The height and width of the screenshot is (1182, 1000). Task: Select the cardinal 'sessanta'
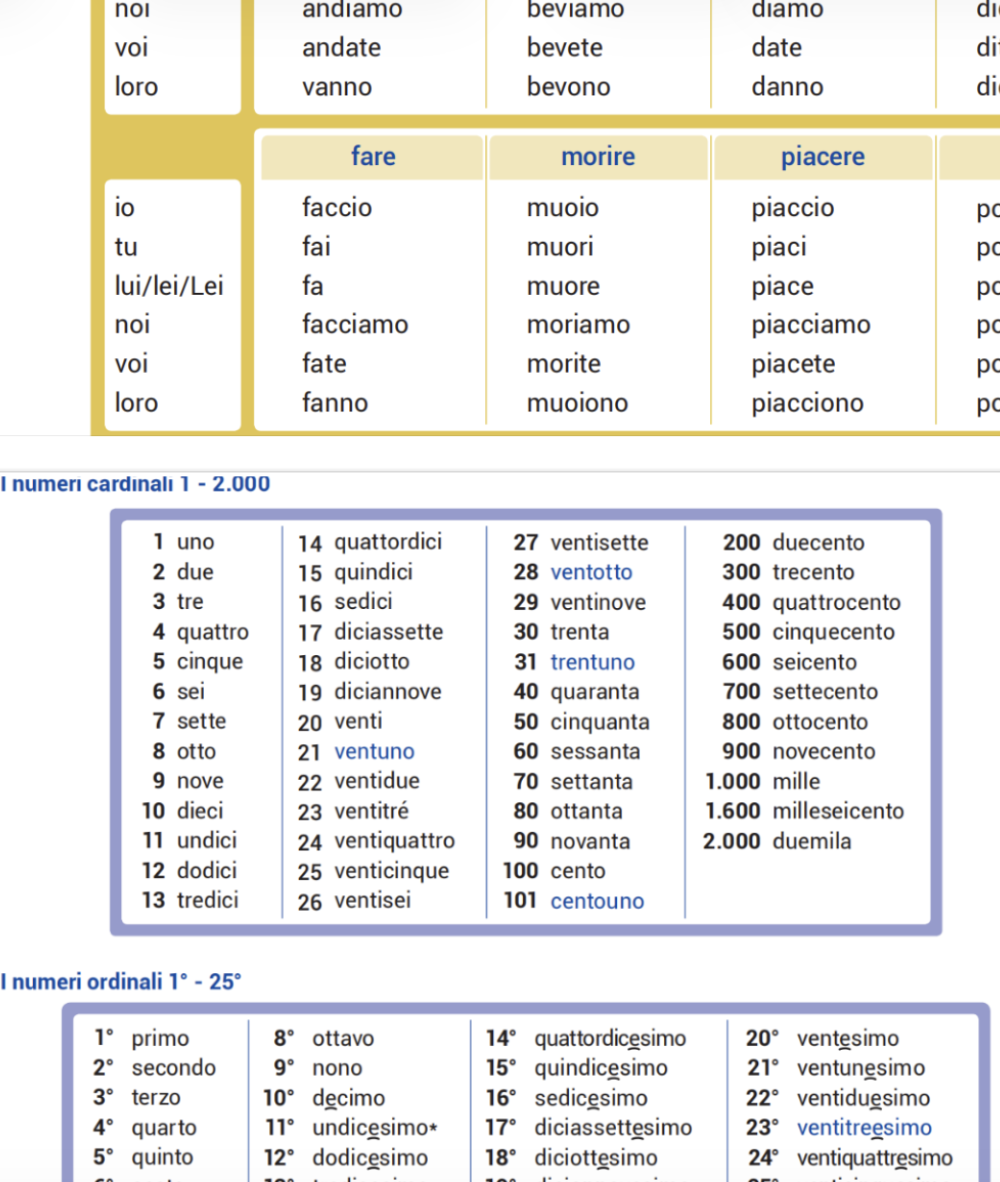pos(595,752)
